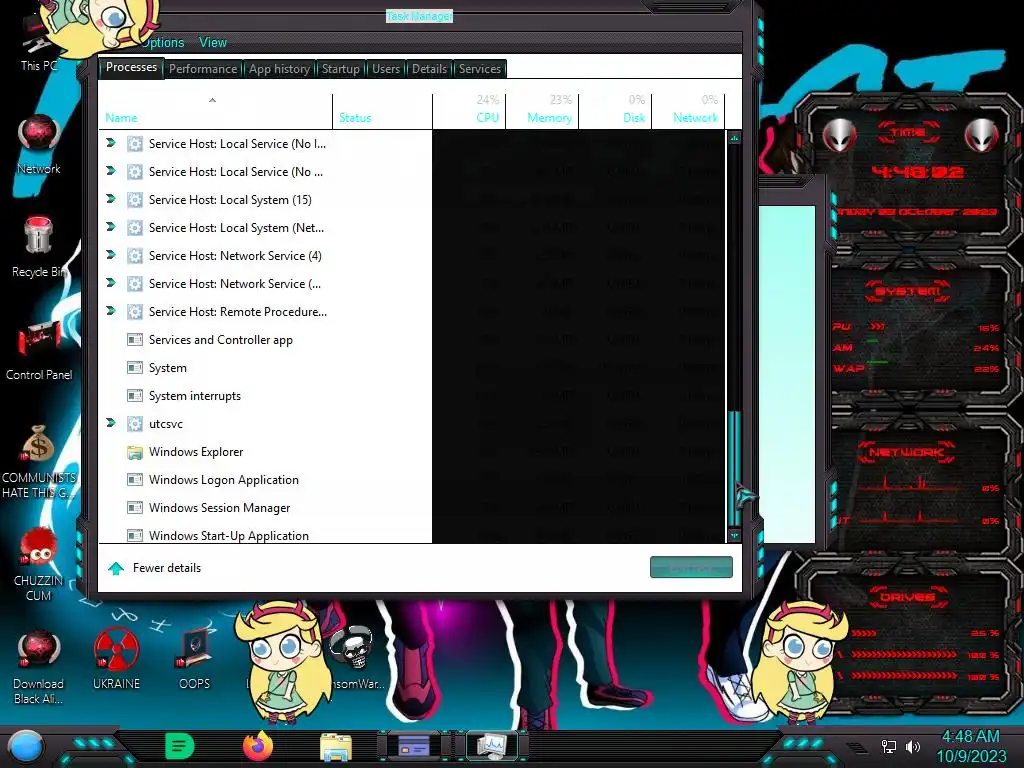Click the right alien head in TIME gadget

982,135
